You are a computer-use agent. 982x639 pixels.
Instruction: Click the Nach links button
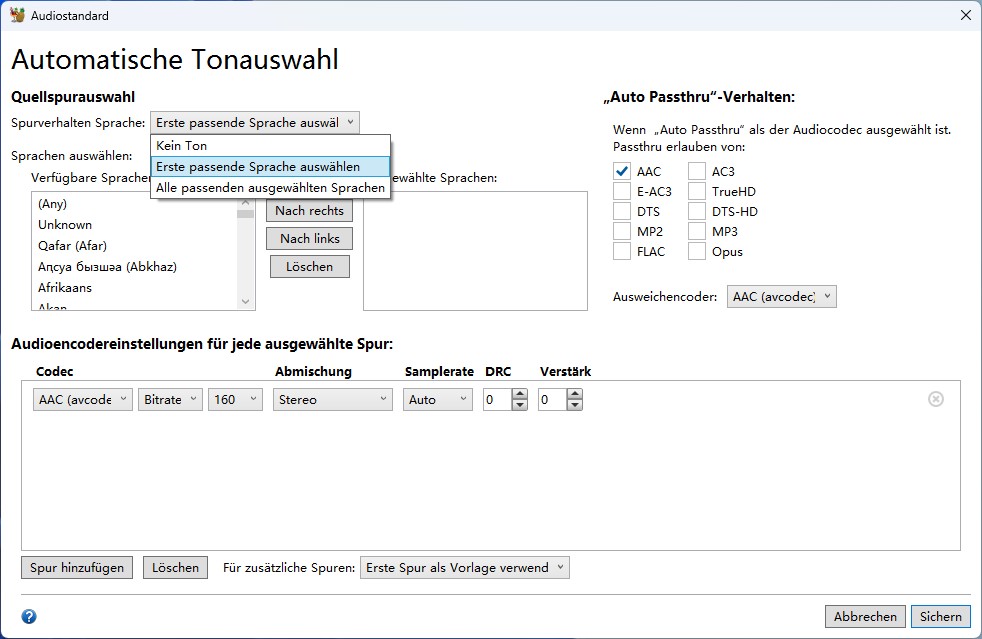[x=309, y=239]
